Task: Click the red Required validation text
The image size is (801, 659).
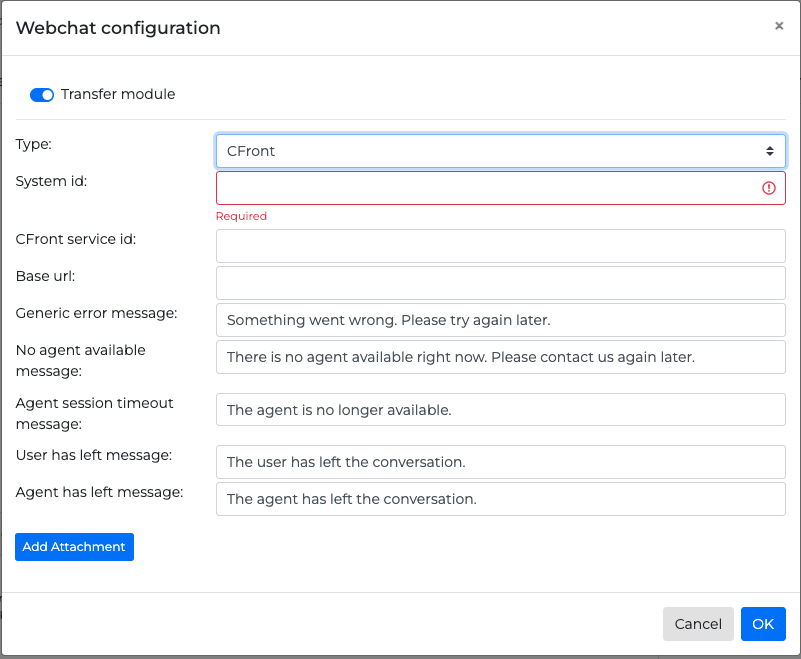Action: coord(241,216)
